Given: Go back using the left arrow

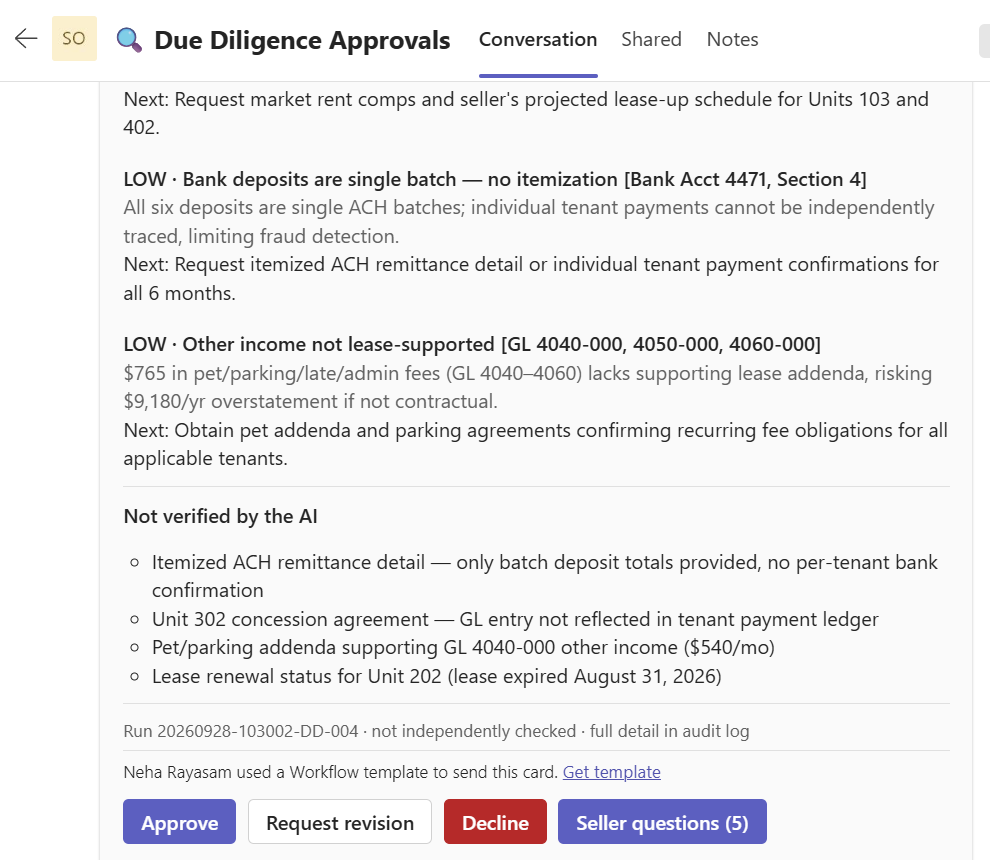Looking at the screenshot, I should 26,39.
